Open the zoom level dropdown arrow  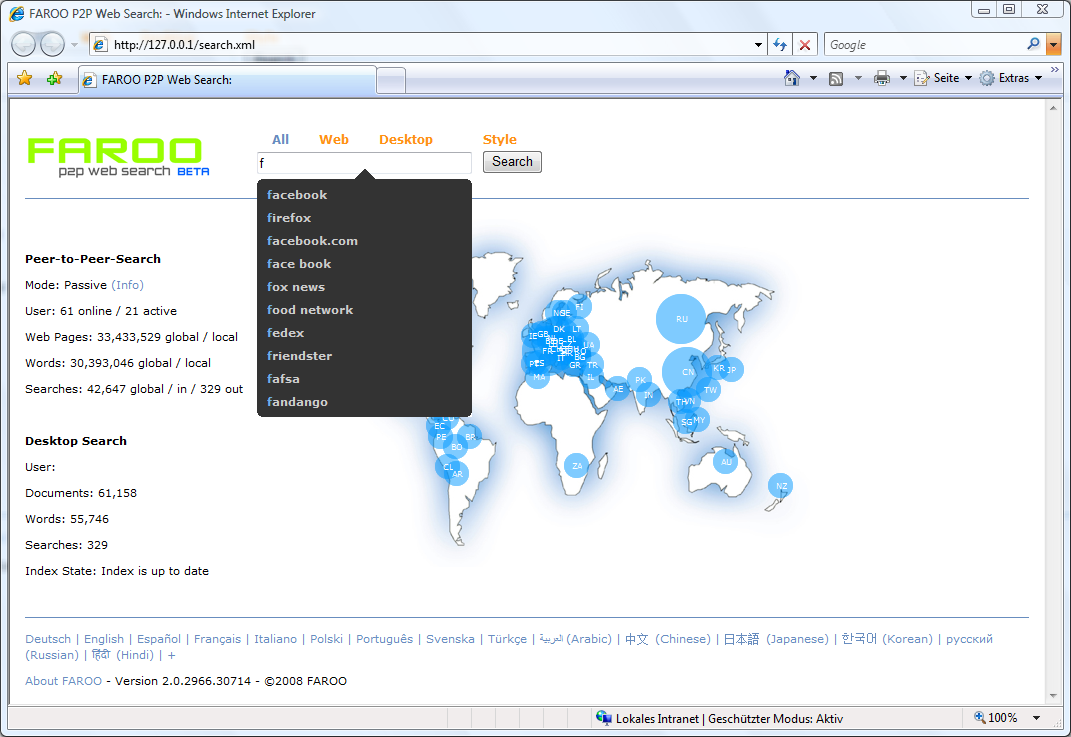coord(1036,718)
